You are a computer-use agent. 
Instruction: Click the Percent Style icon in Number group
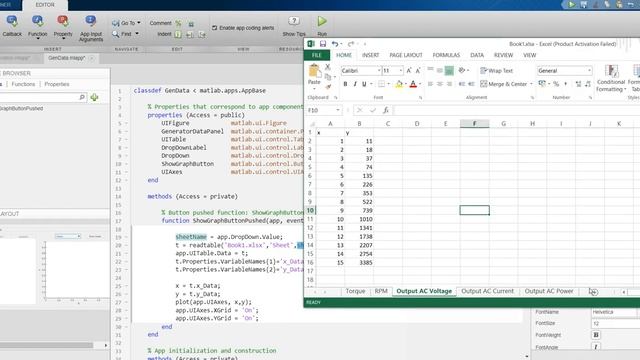(556, 84)
